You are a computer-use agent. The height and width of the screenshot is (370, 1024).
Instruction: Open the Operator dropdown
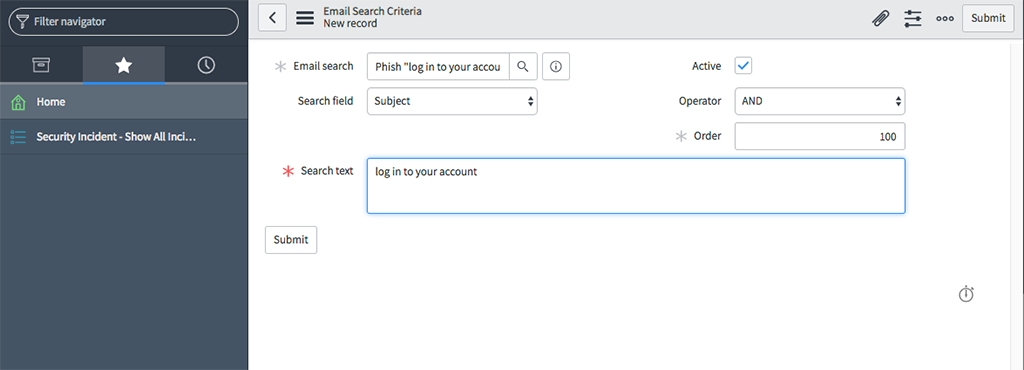[x=820, y=101]
